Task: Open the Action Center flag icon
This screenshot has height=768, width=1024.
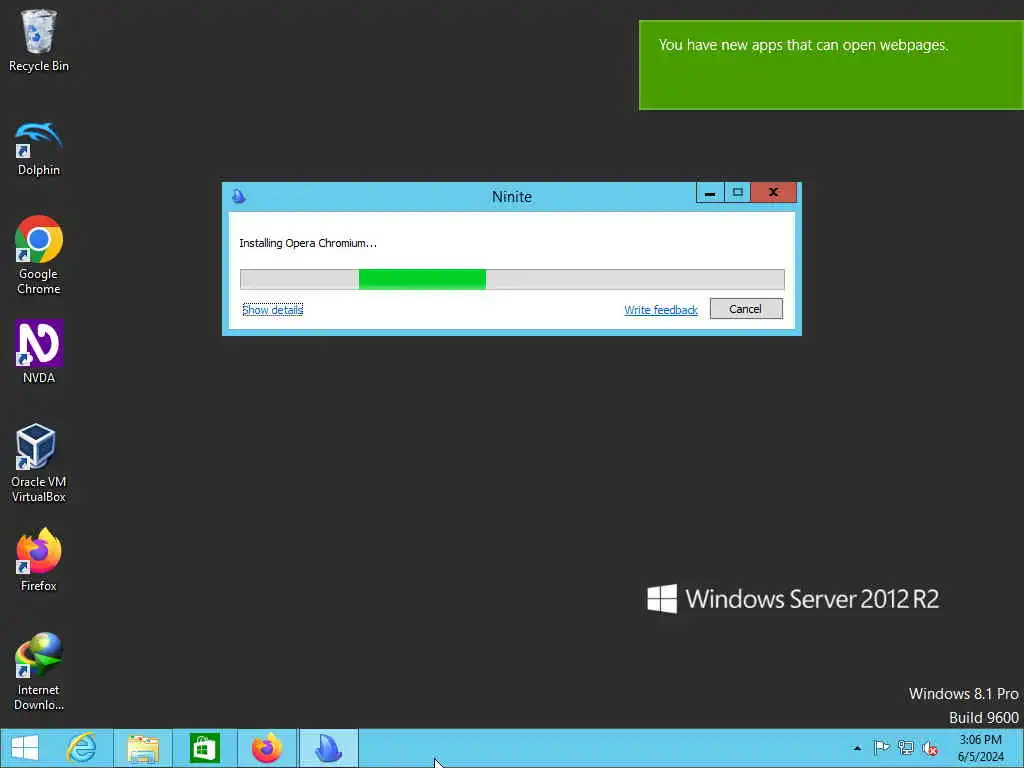Action: pos(882,748)
